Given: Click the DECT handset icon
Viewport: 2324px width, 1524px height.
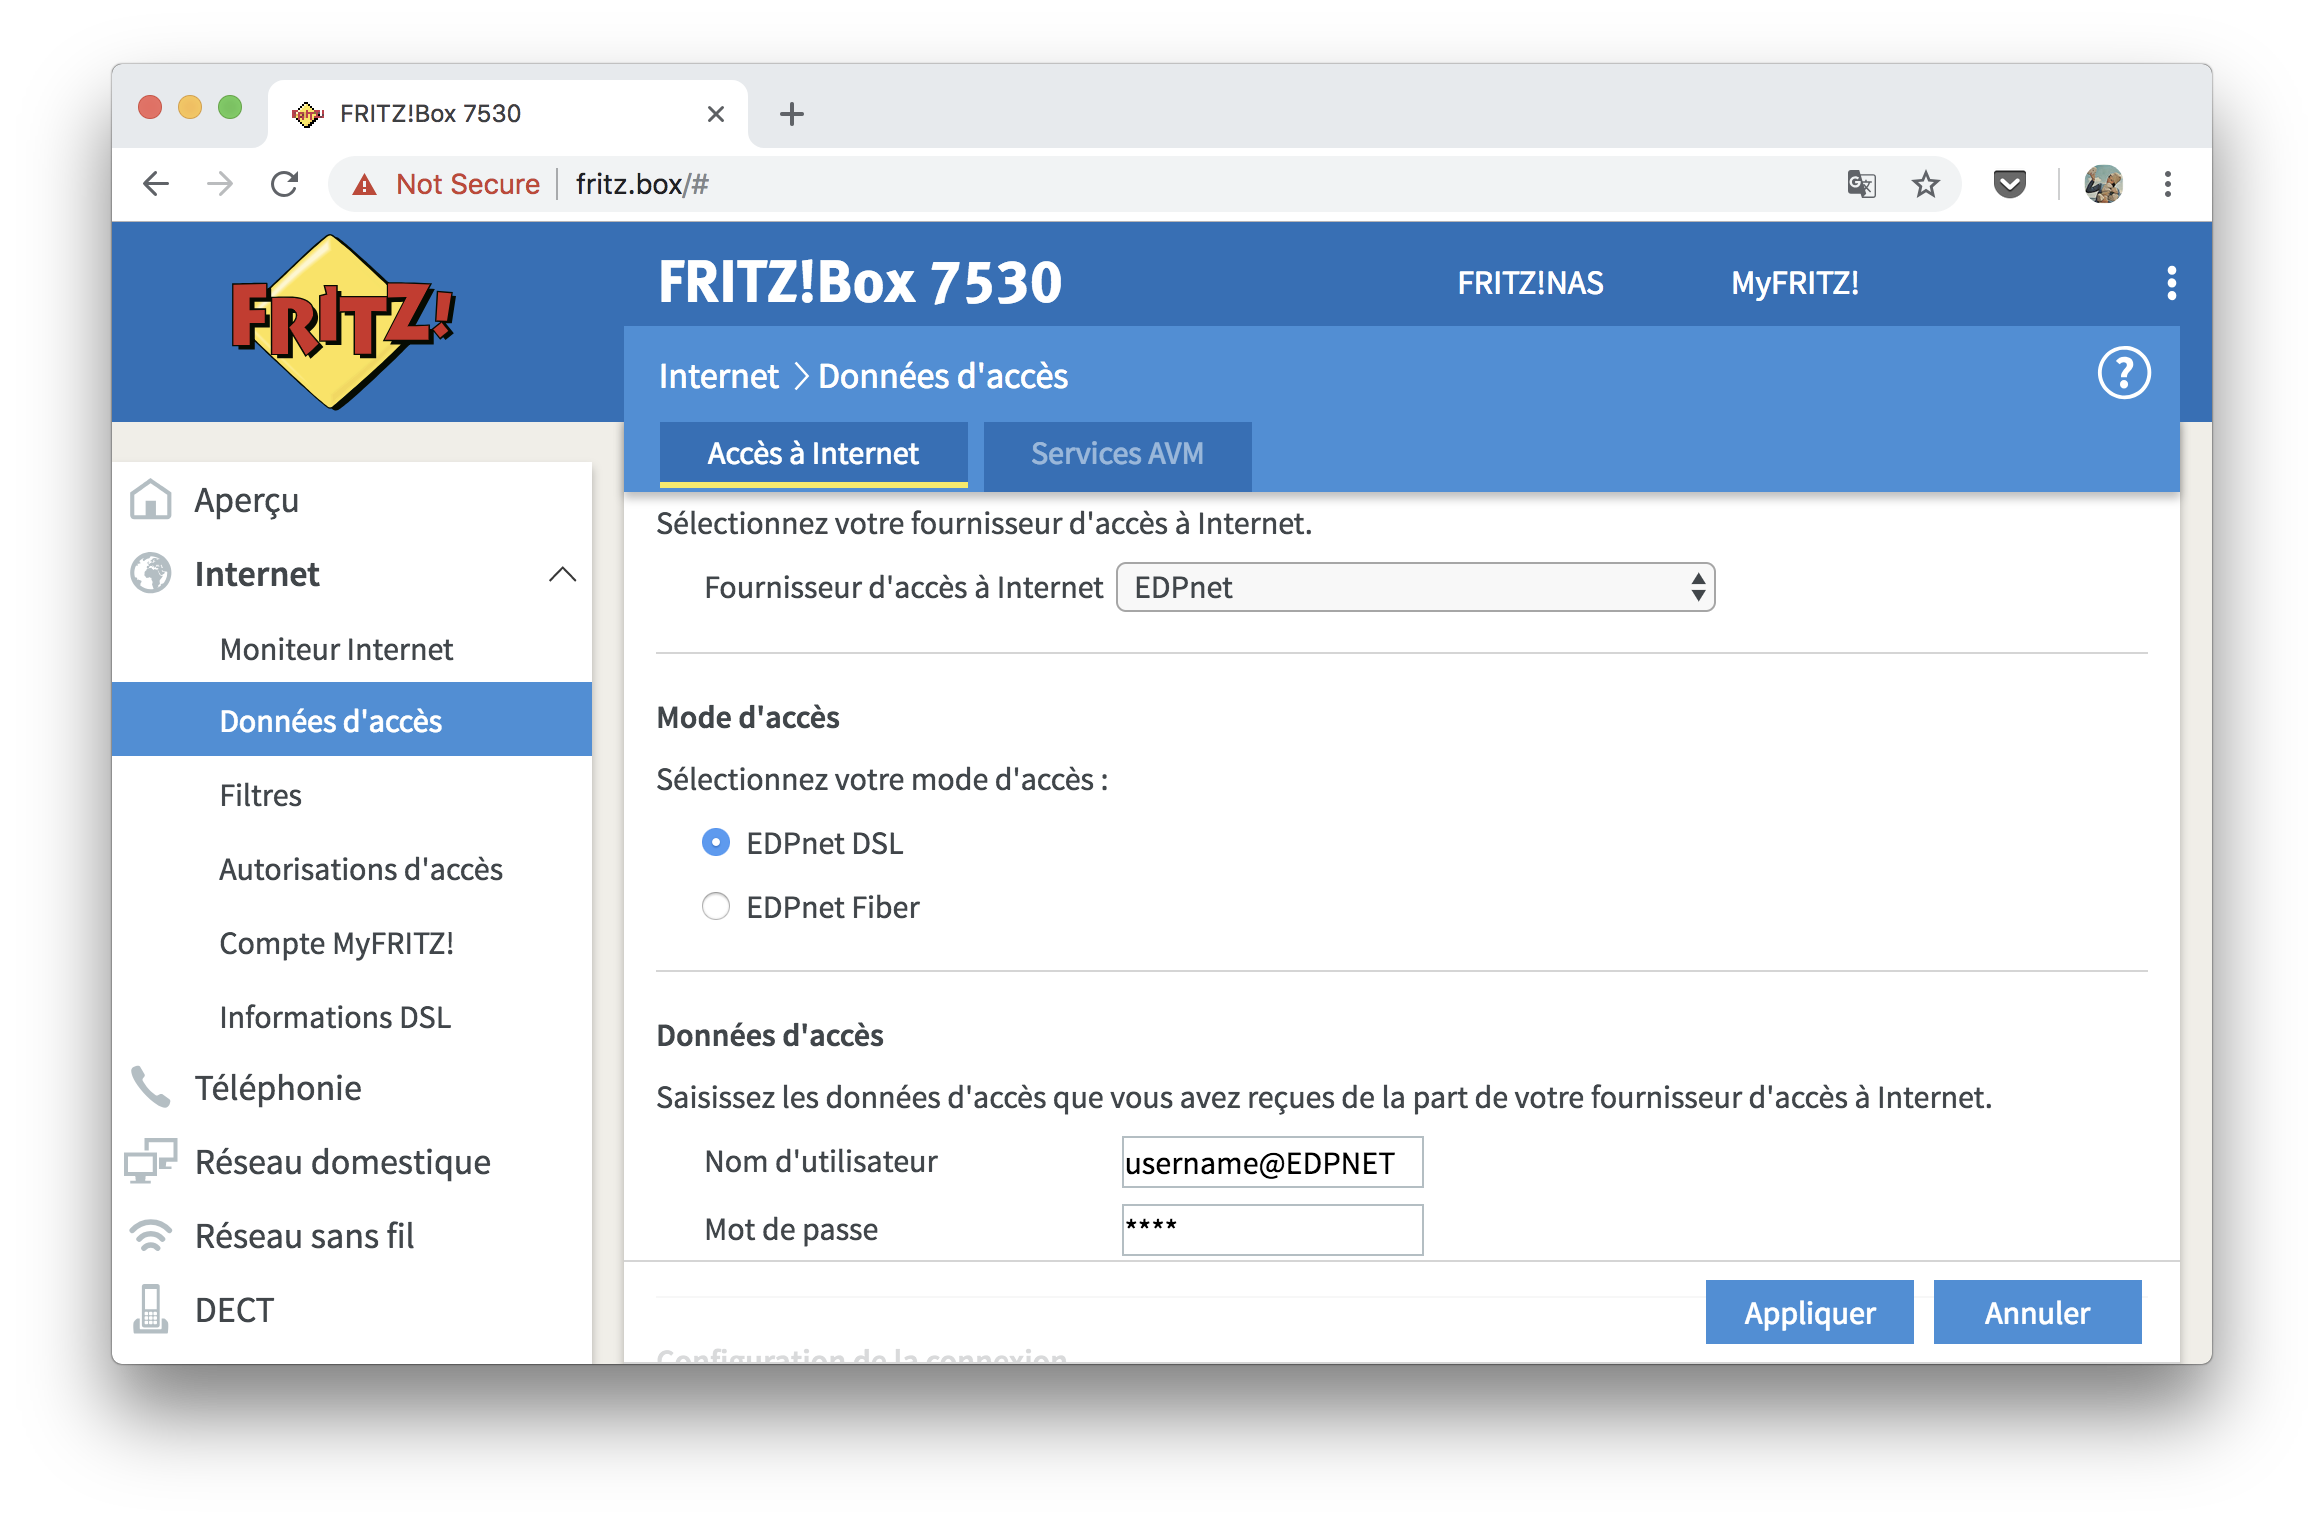Looking at the screenshot, I should click(x=151, y=1309).
